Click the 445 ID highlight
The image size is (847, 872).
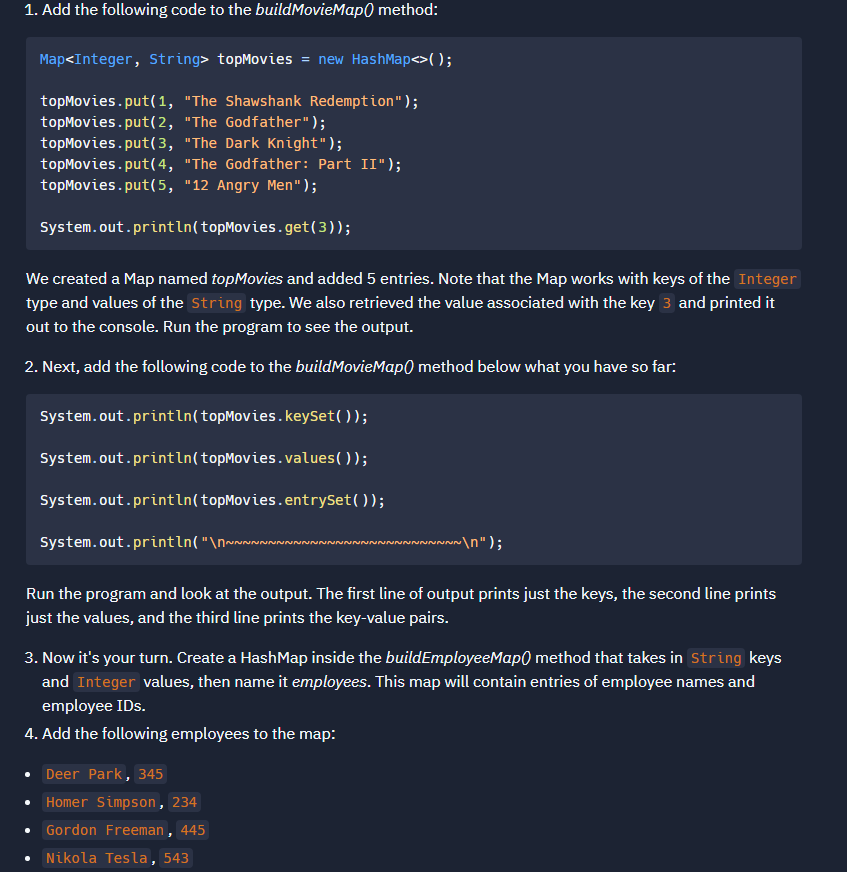(x=192, y=829)
